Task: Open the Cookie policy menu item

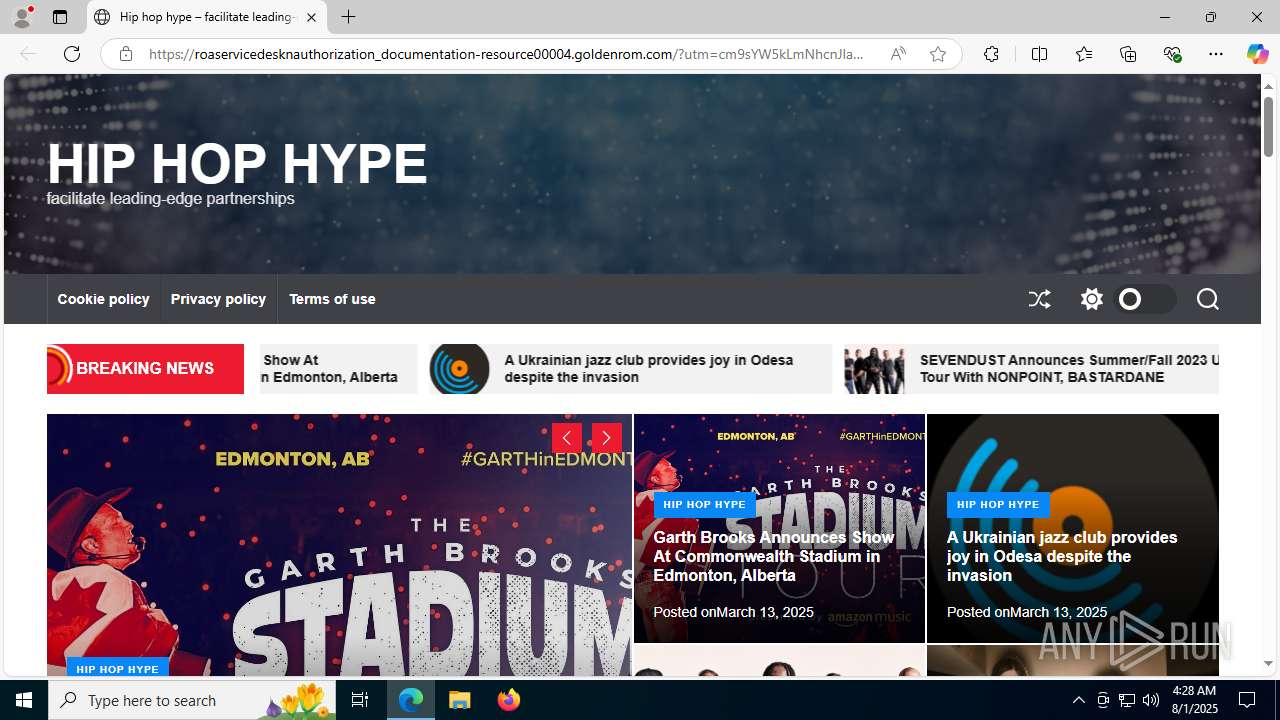Action: [x=103, y=299]
